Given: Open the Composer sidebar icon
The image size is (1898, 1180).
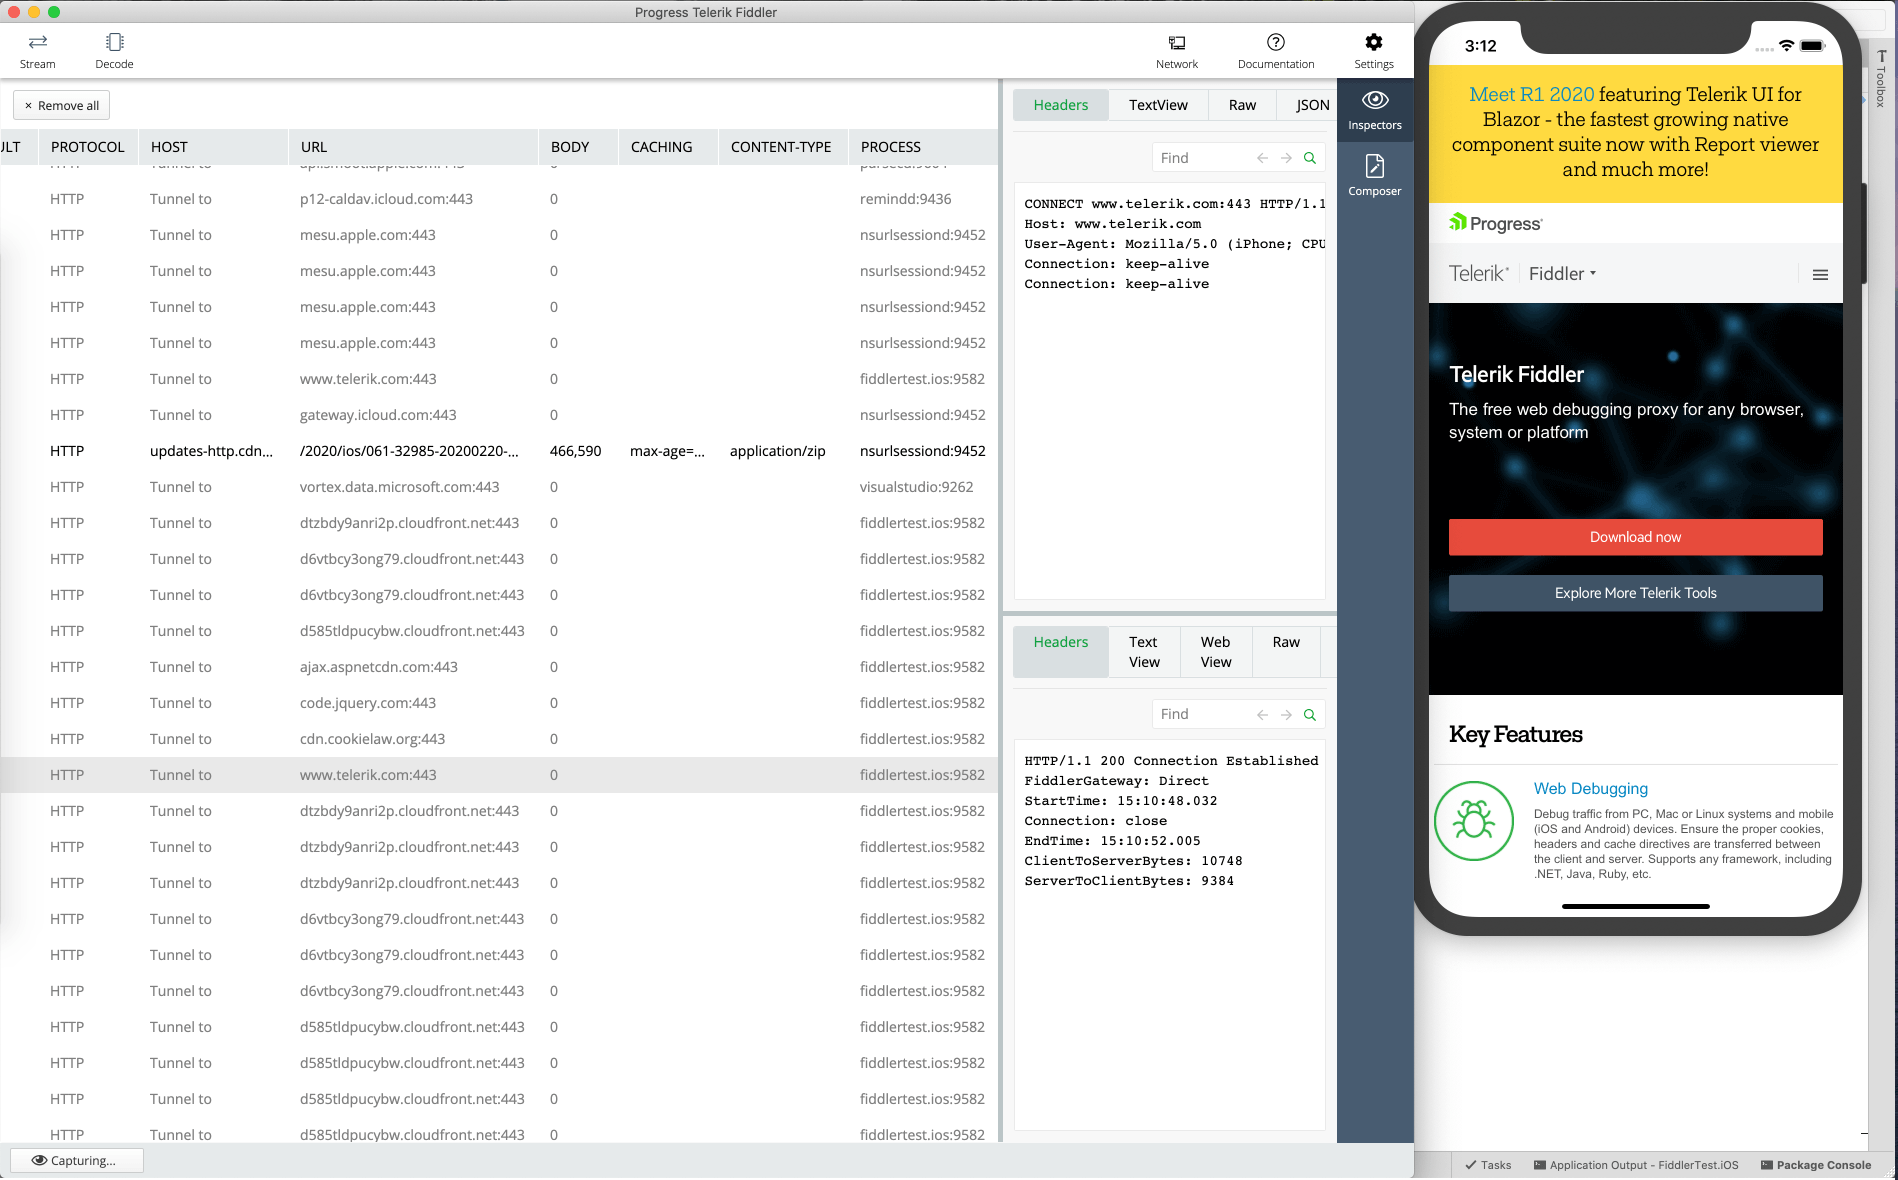Looking at the screenshot, I should pyautogui.click(x=1375, y=176).
